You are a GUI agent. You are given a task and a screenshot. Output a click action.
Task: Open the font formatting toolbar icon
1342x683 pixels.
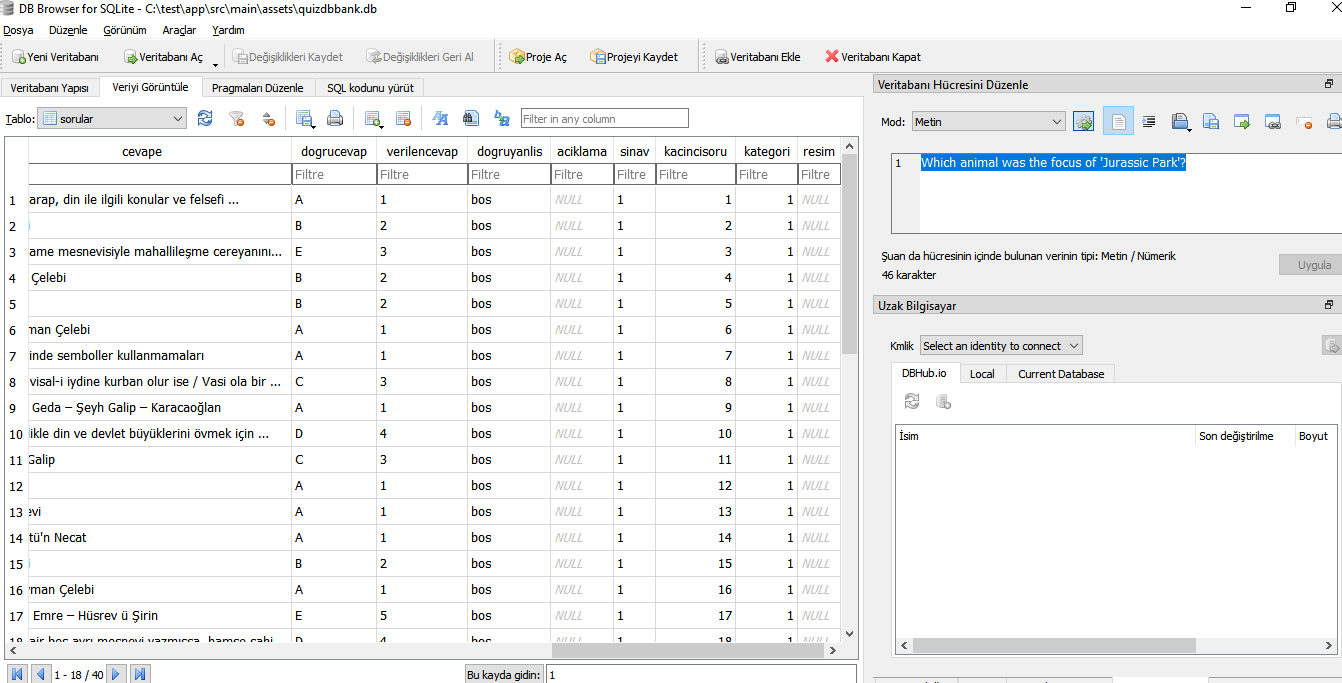(440, 118)
